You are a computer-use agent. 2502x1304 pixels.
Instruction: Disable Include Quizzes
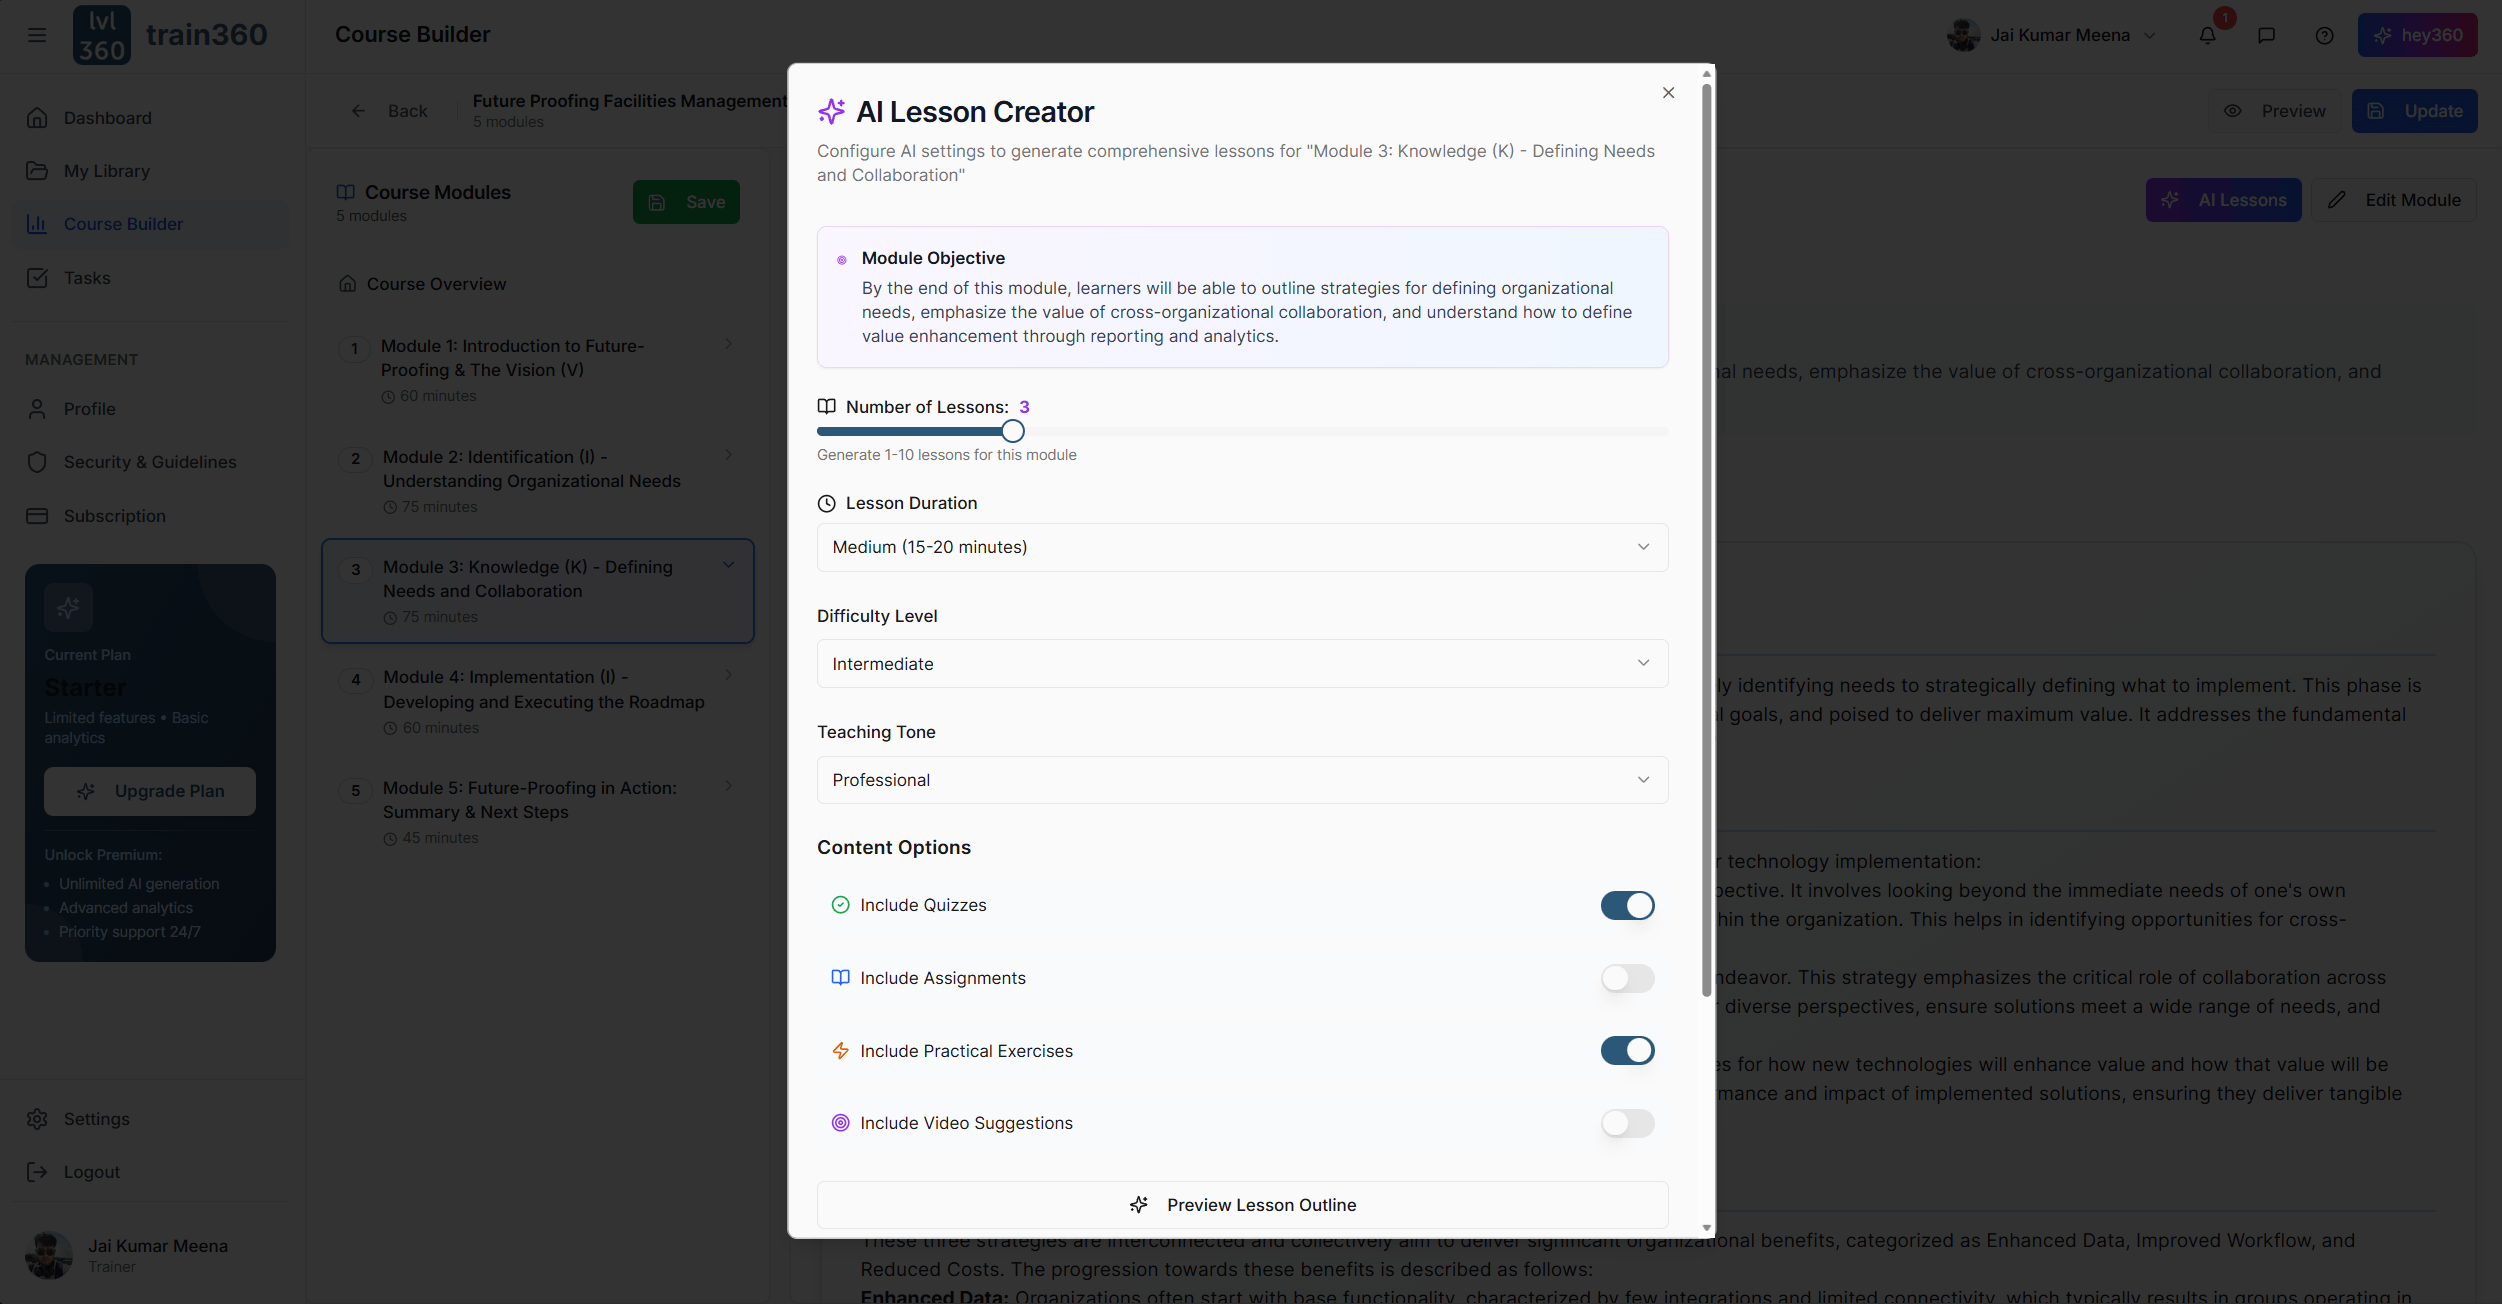point(1626,905)
